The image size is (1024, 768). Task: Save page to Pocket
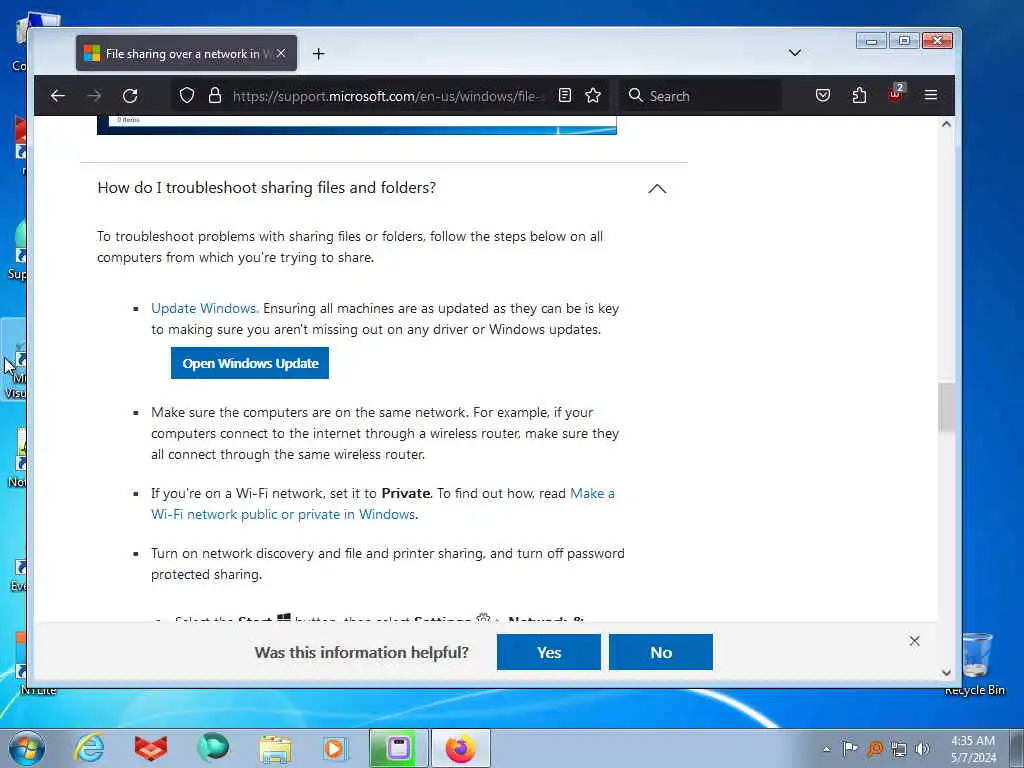click(823, 96)
